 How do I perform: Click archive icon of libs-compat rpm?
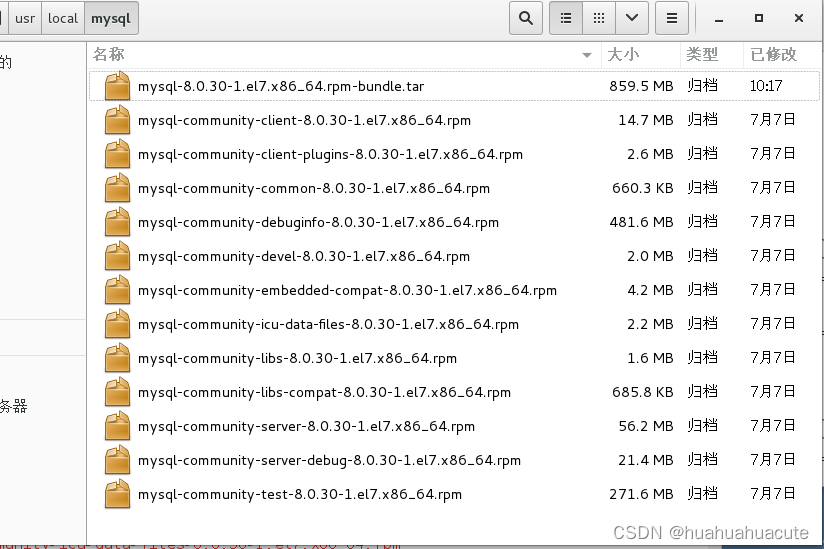tap(117, 392)
